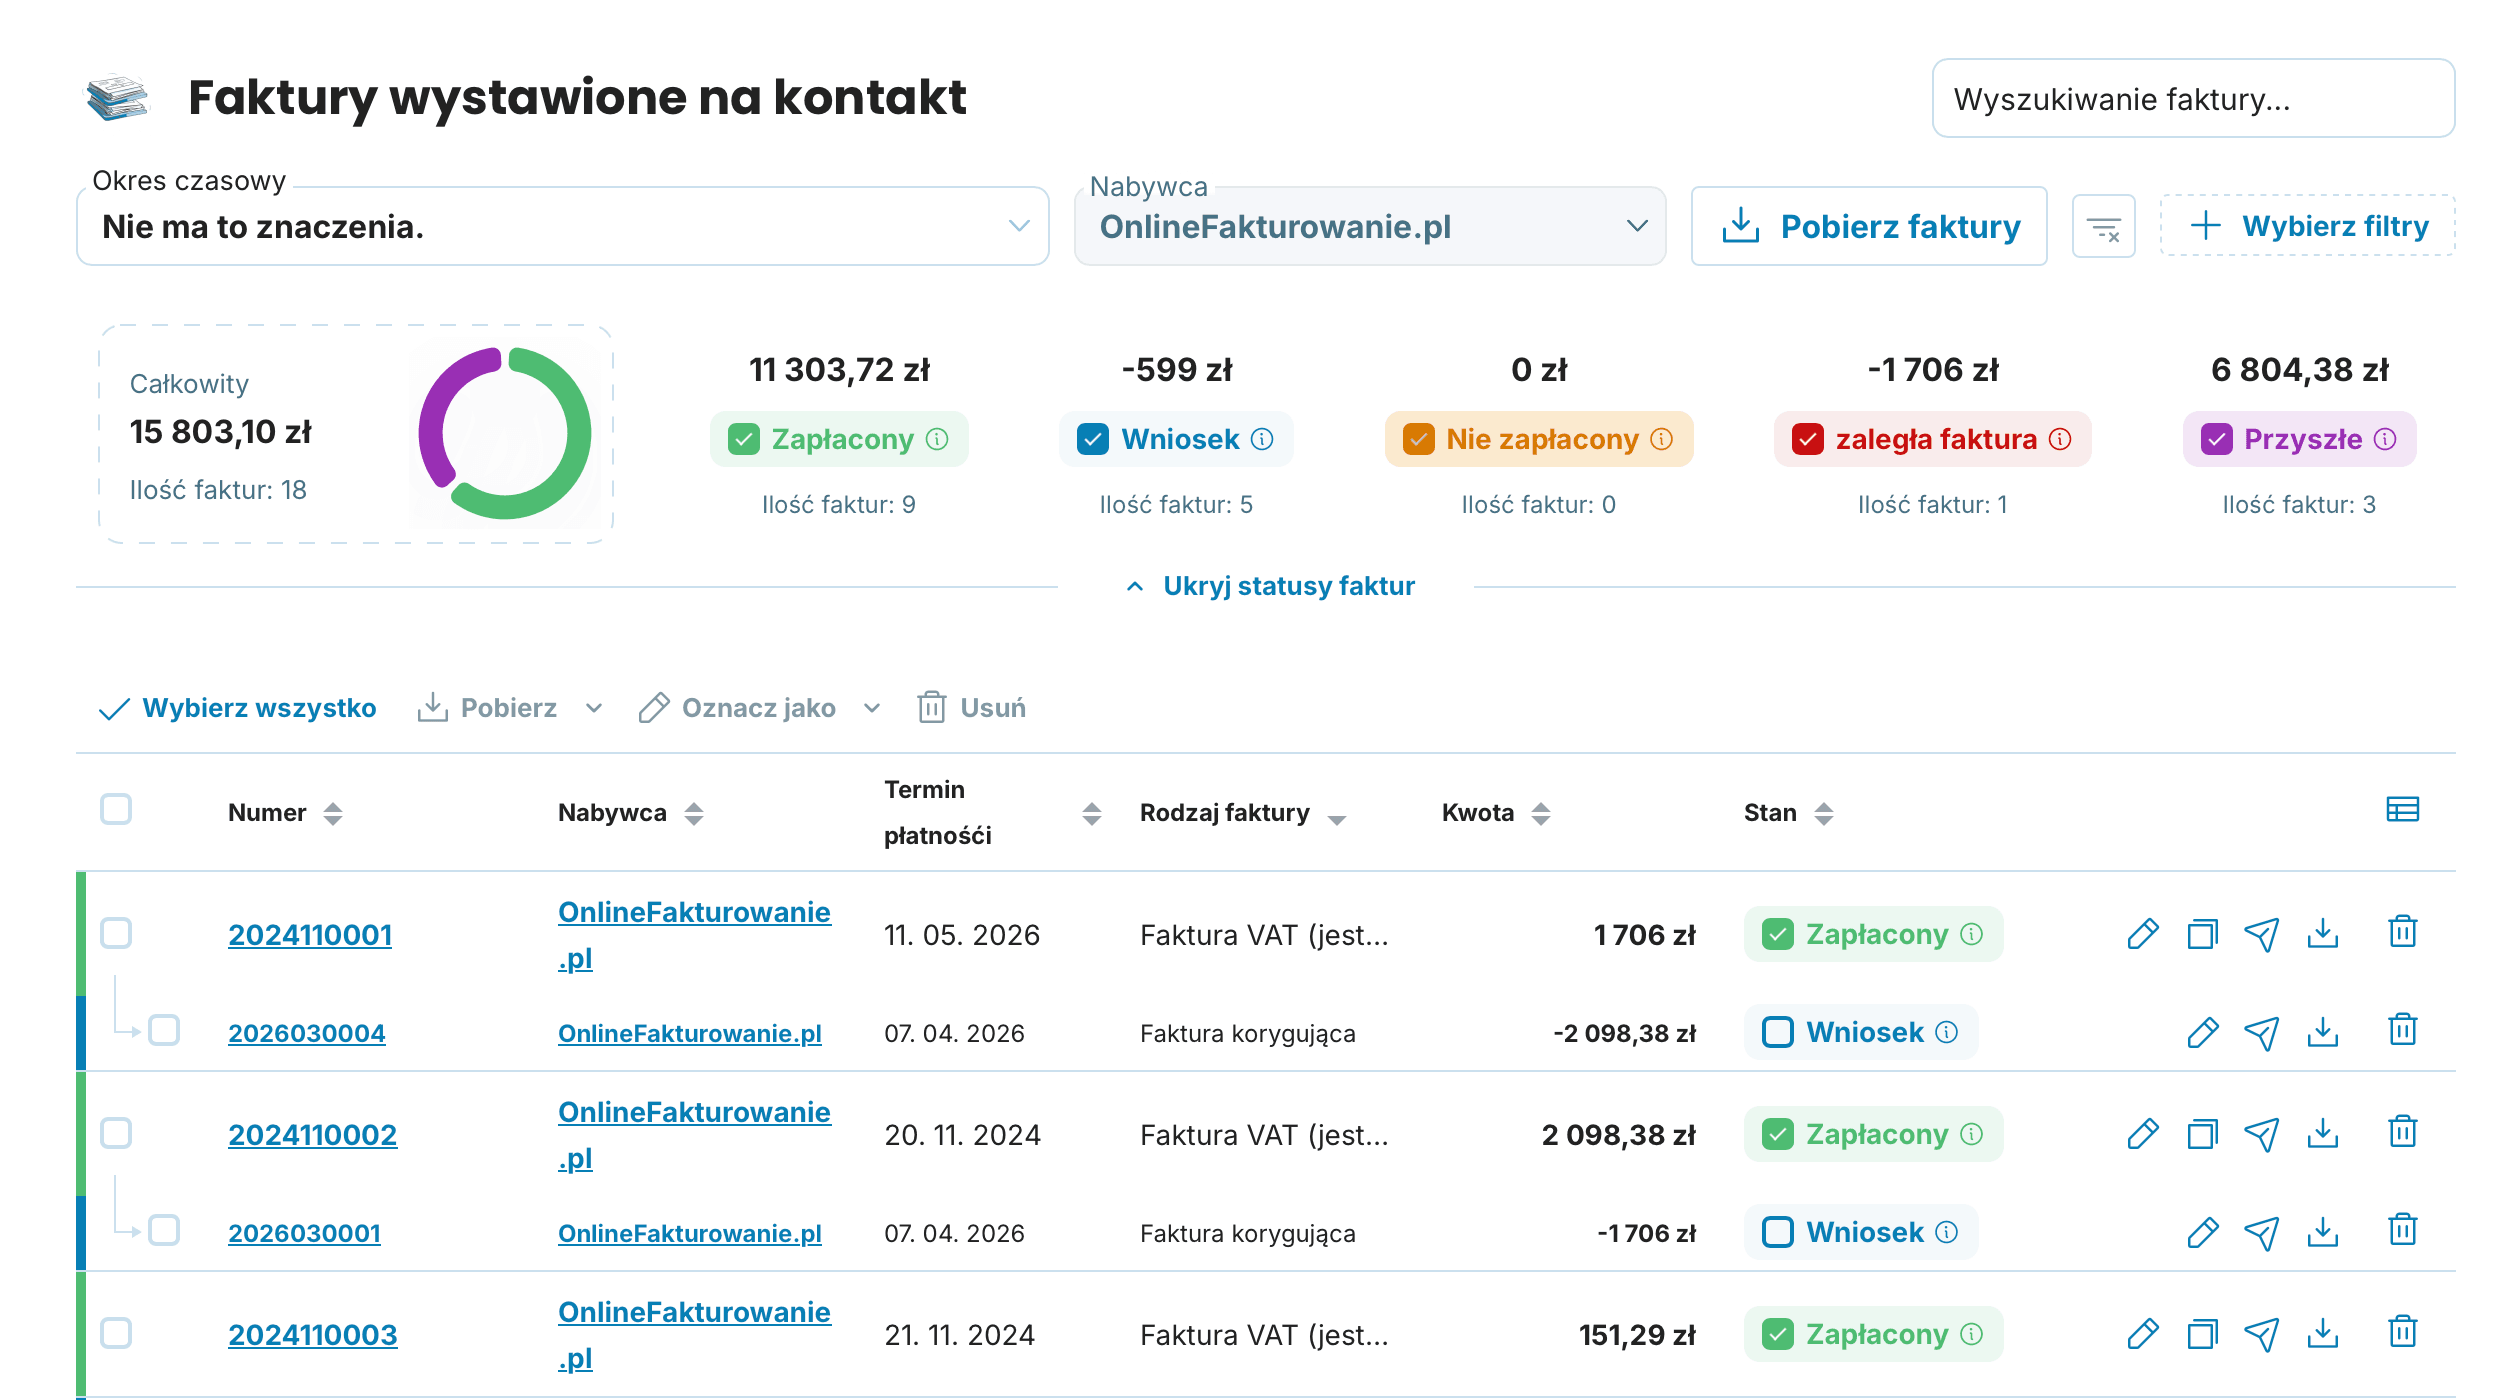Screen dimensions: 2518x1400
Task: Toggle the Przyszłe status filter checkbox
Action: pos(2216,439)
